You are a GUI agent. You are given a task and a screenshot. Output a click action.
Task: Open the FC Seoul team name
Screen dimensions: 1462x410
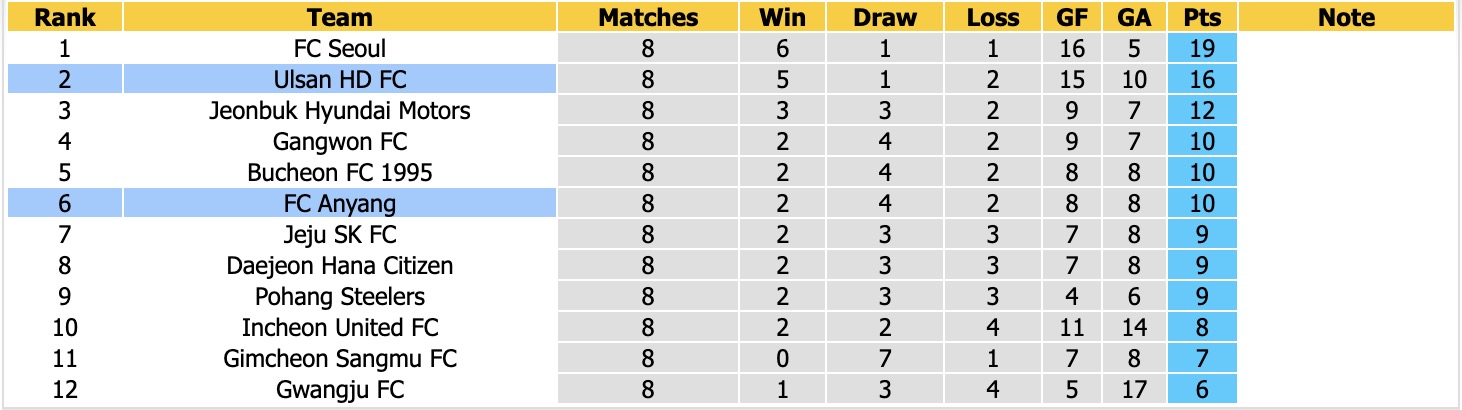coord(340,48)
